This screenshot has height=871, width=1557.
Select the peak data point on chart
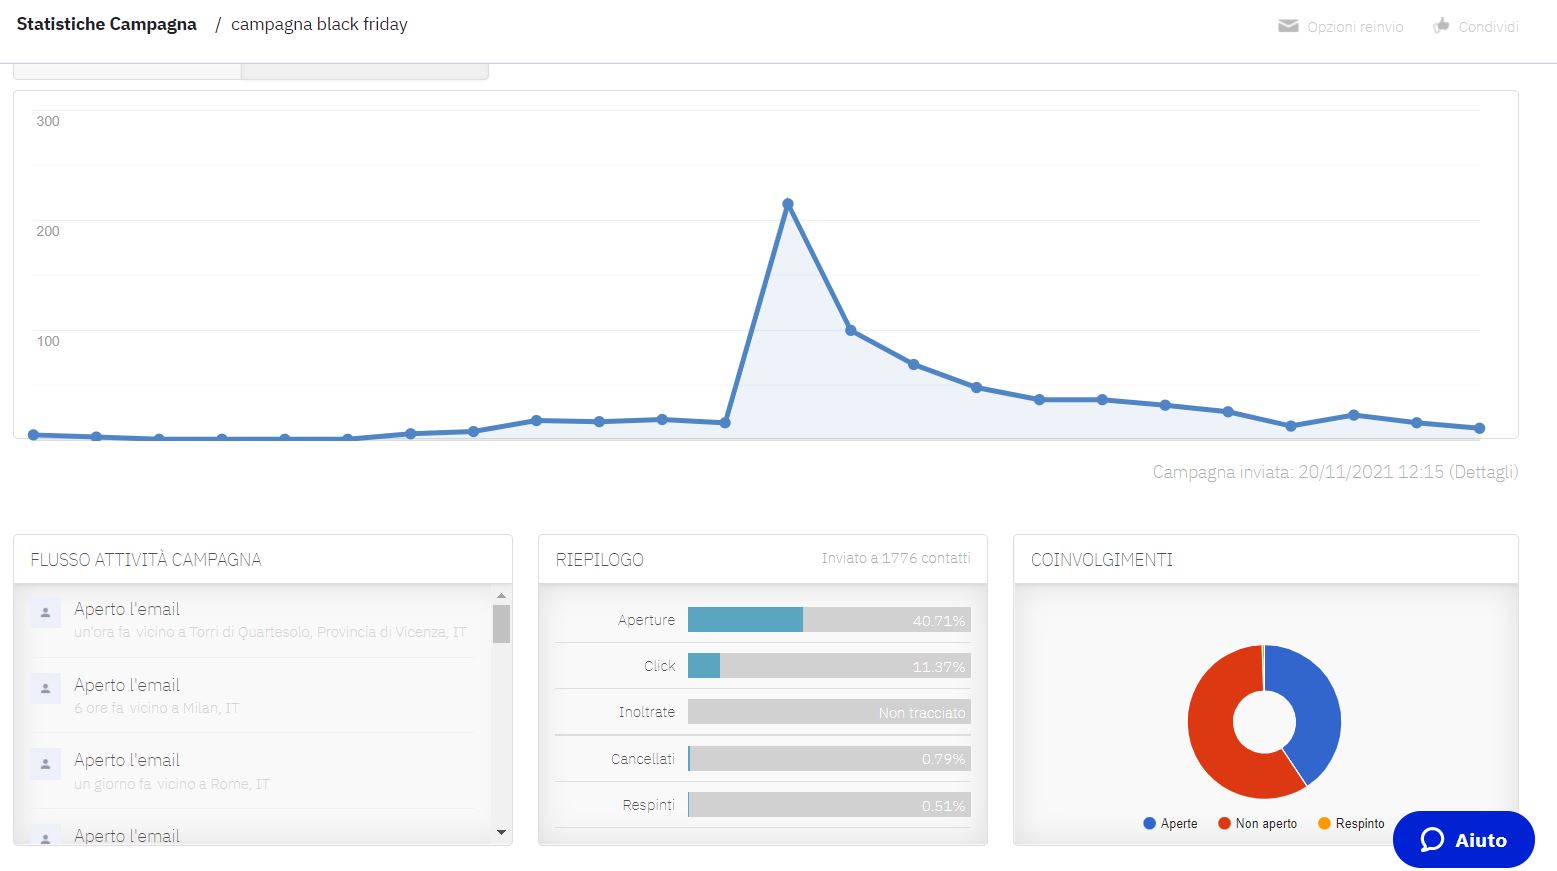[x=788, y=204]
